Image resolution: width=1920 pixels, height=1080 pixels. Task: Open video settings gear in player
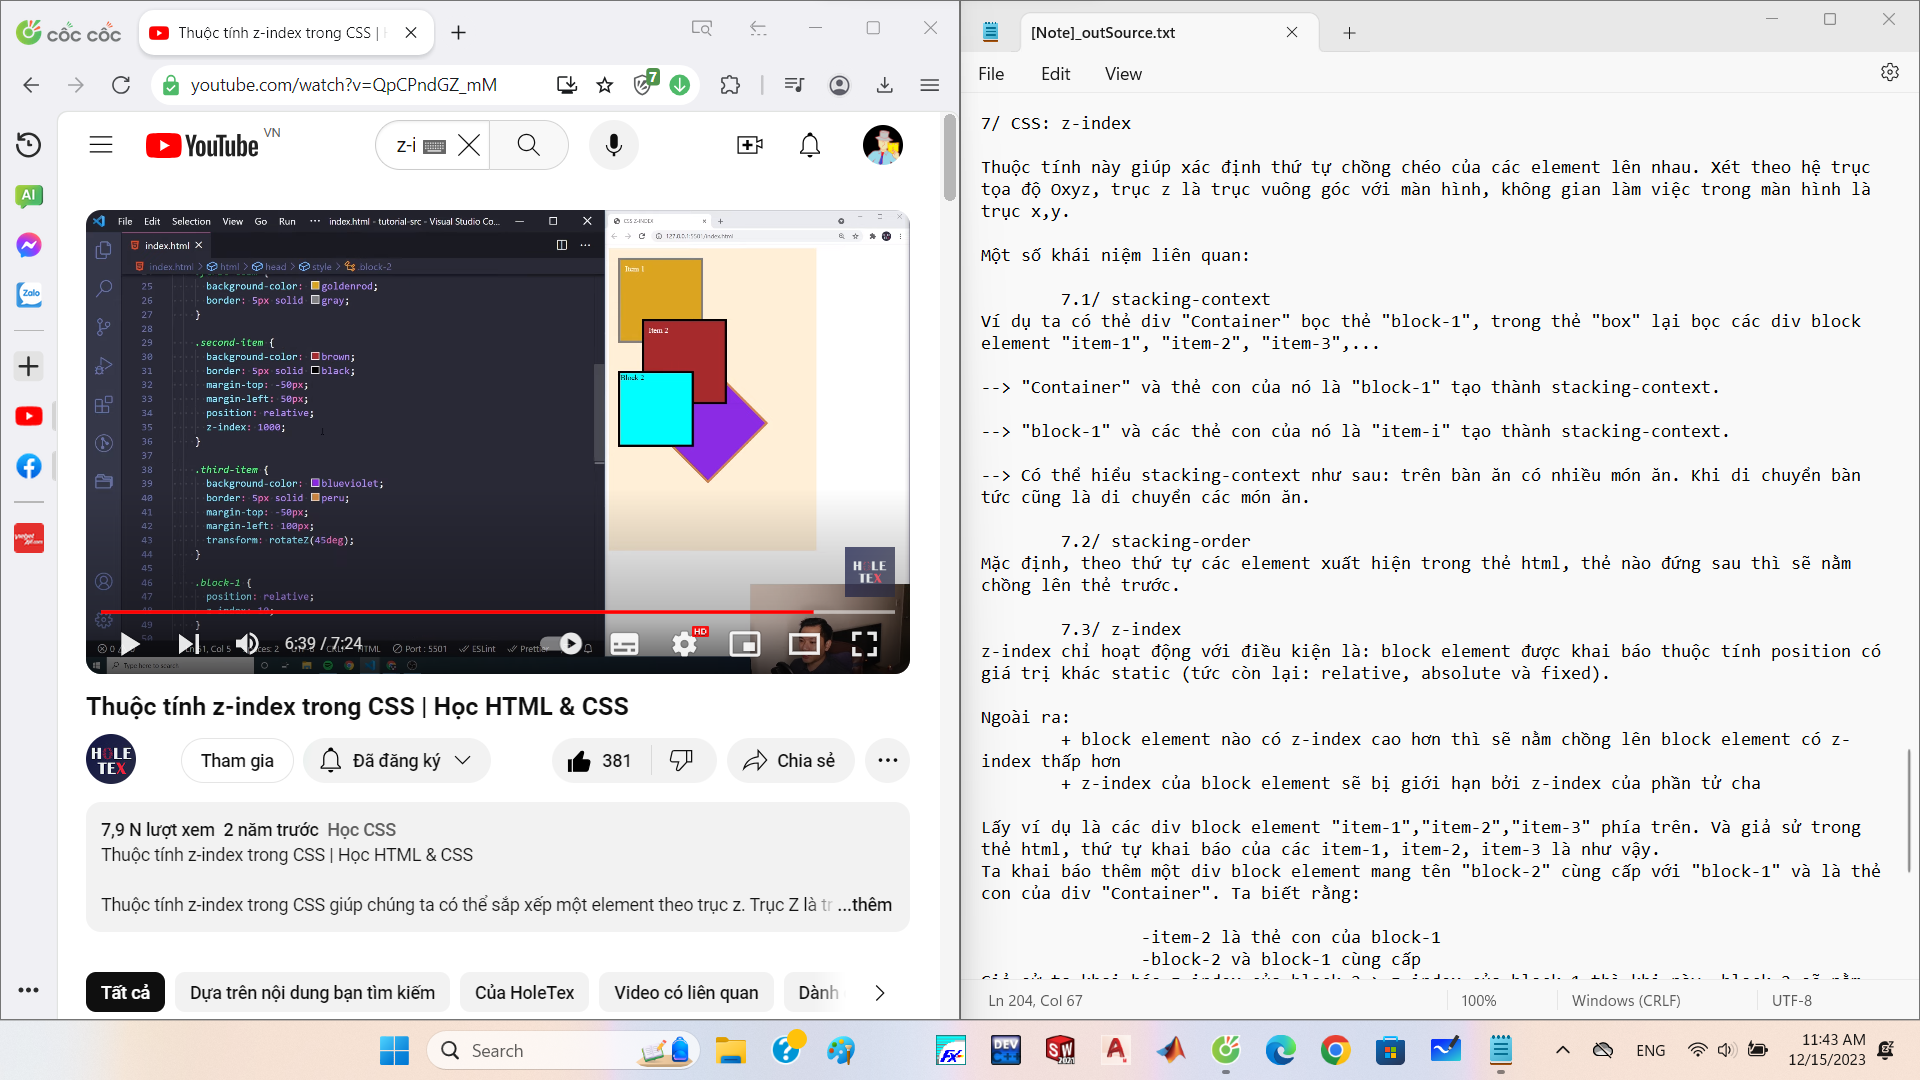684,643
